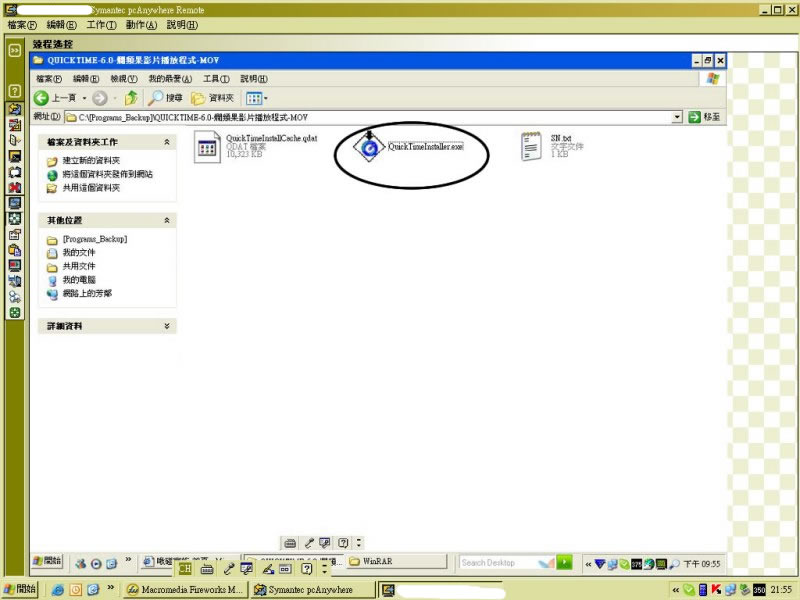The height and width of the screenshot is (600, 800).
Task: Collapse the 其他位置 panel
Action: tap(167, 220)
